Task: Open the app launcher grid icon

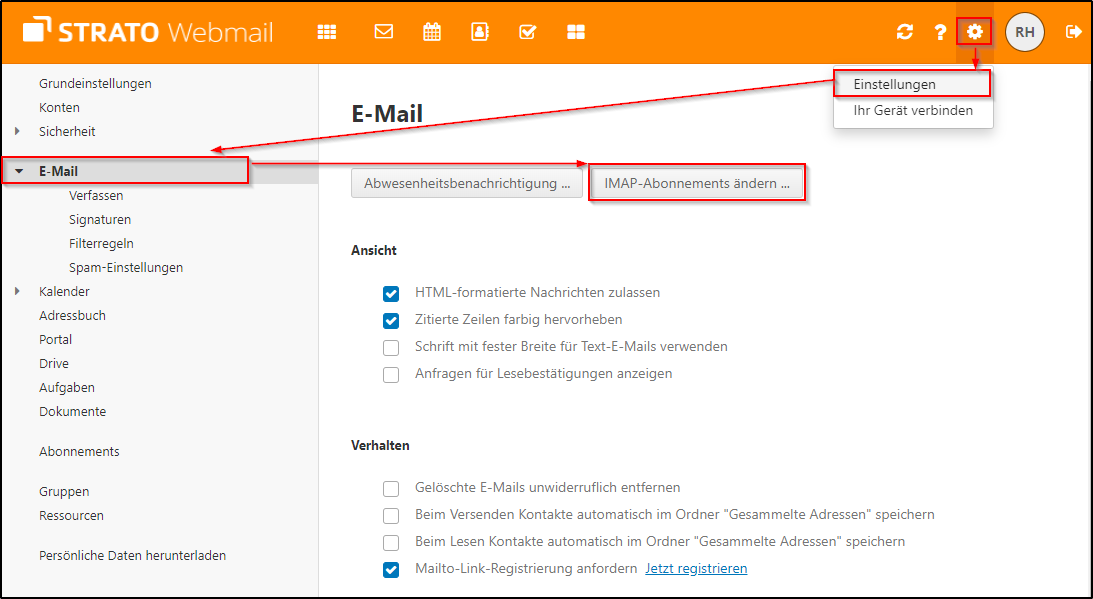Action: (327, 32)
